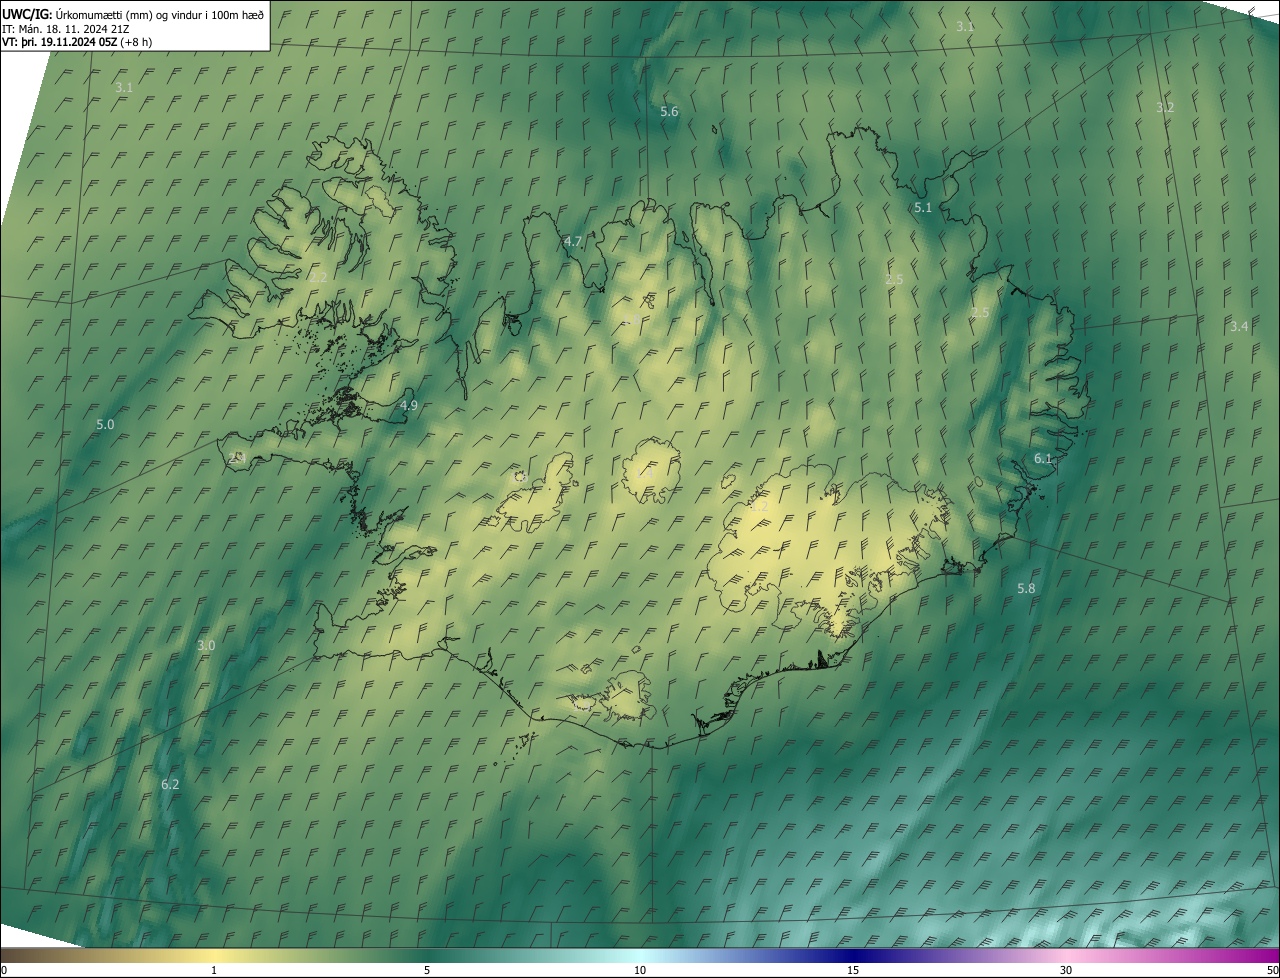Click the faint 1.8 value label
Screen dimensions: 1280x978
[631, 319]
